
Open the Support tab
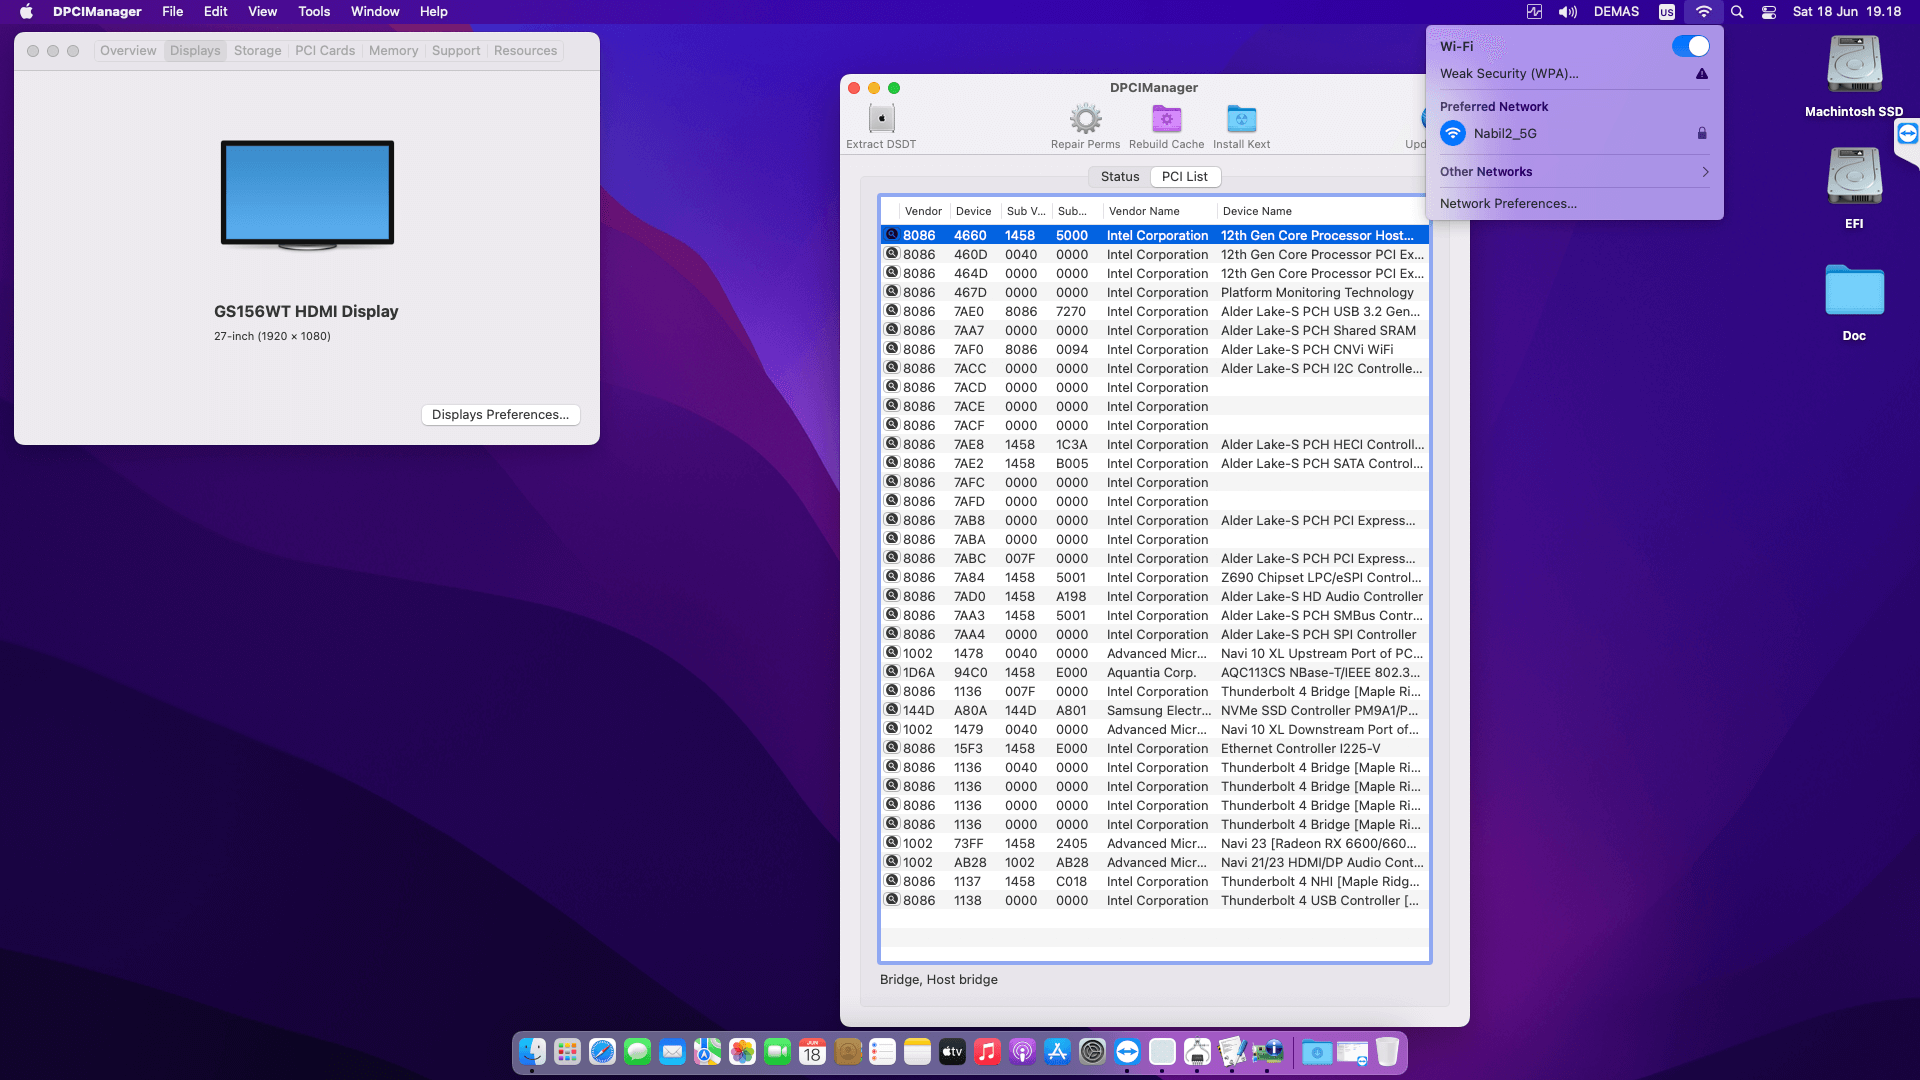pos(456,51)
